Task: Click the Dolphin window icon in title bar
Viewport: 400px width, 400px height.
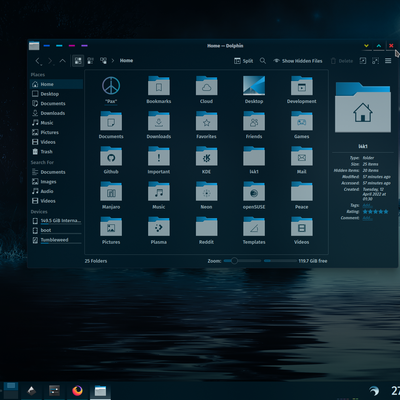Action: [x=34, y=46]
